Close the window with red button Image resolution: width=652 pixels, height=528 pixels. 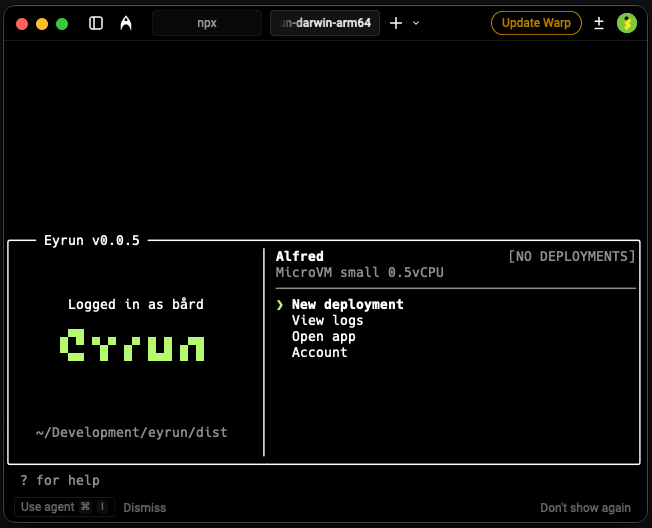pyautogui.click(x=22, y=24)
